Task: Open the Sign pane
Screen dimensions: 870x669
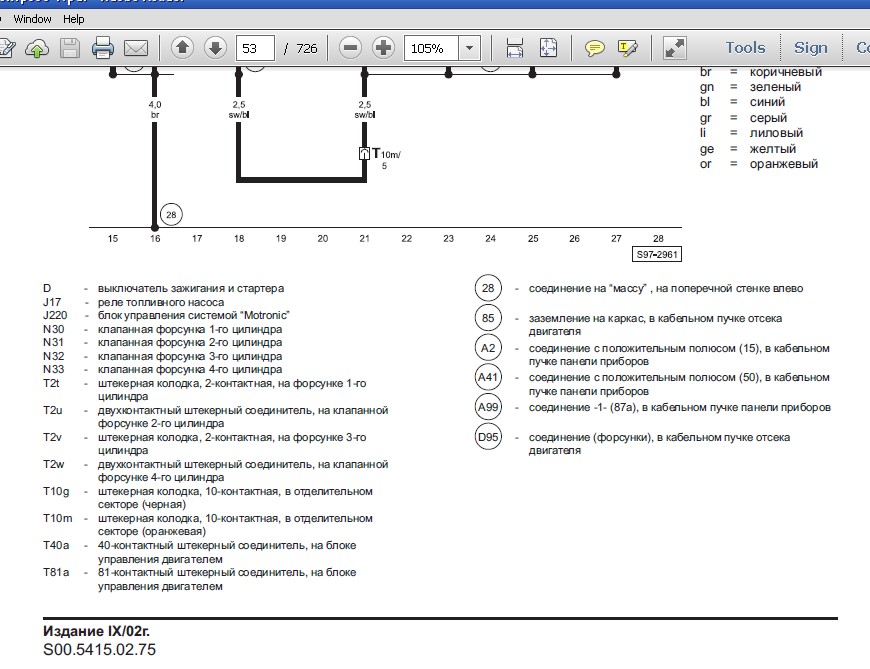Action: (811, 48)
